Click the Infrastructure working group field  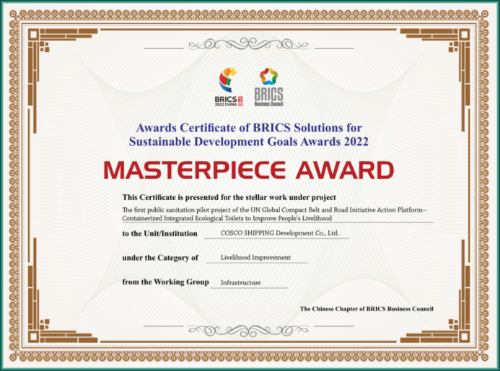pyautogui.click(x=249, y=283)
